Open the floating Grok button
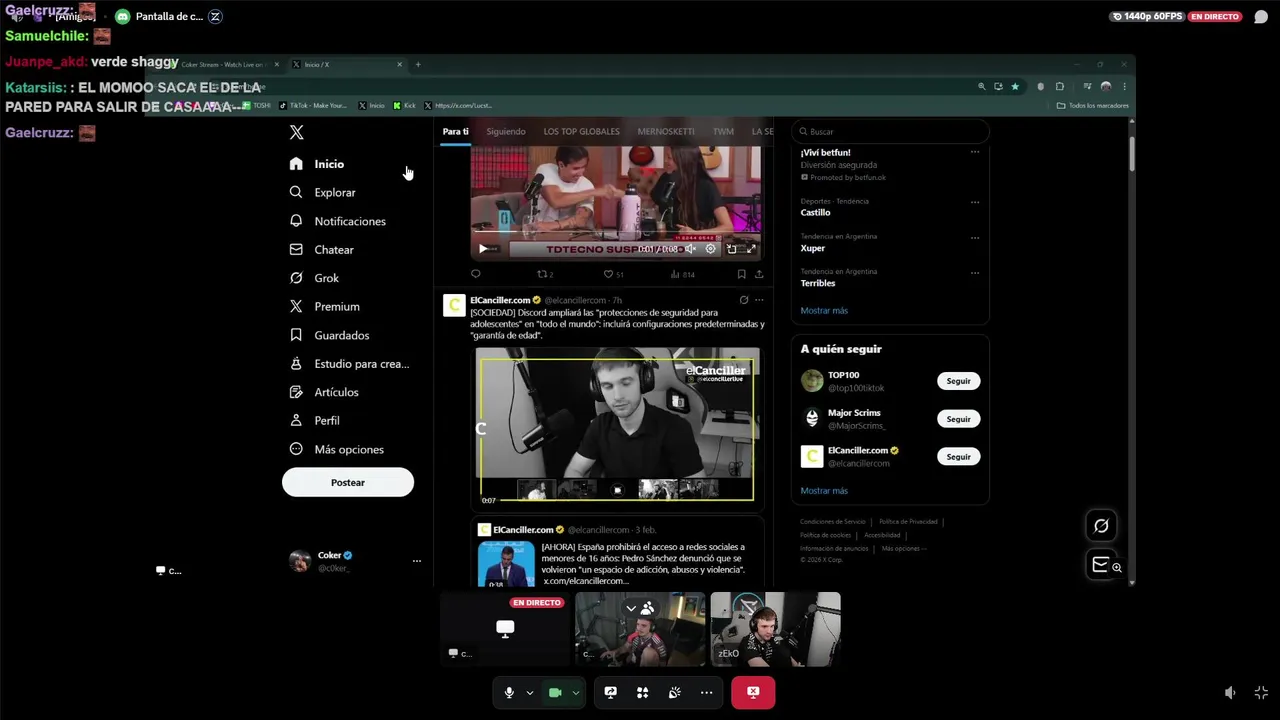This screenshot has width=1280, height=720. [1101, 526]
